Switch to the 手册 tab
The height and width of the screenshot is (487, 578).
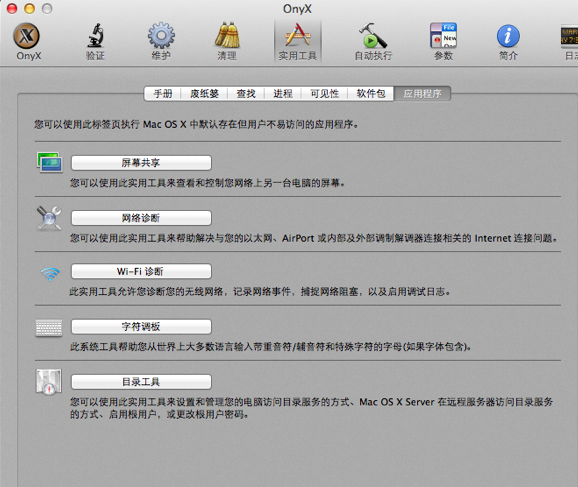(x=163, y=94)
